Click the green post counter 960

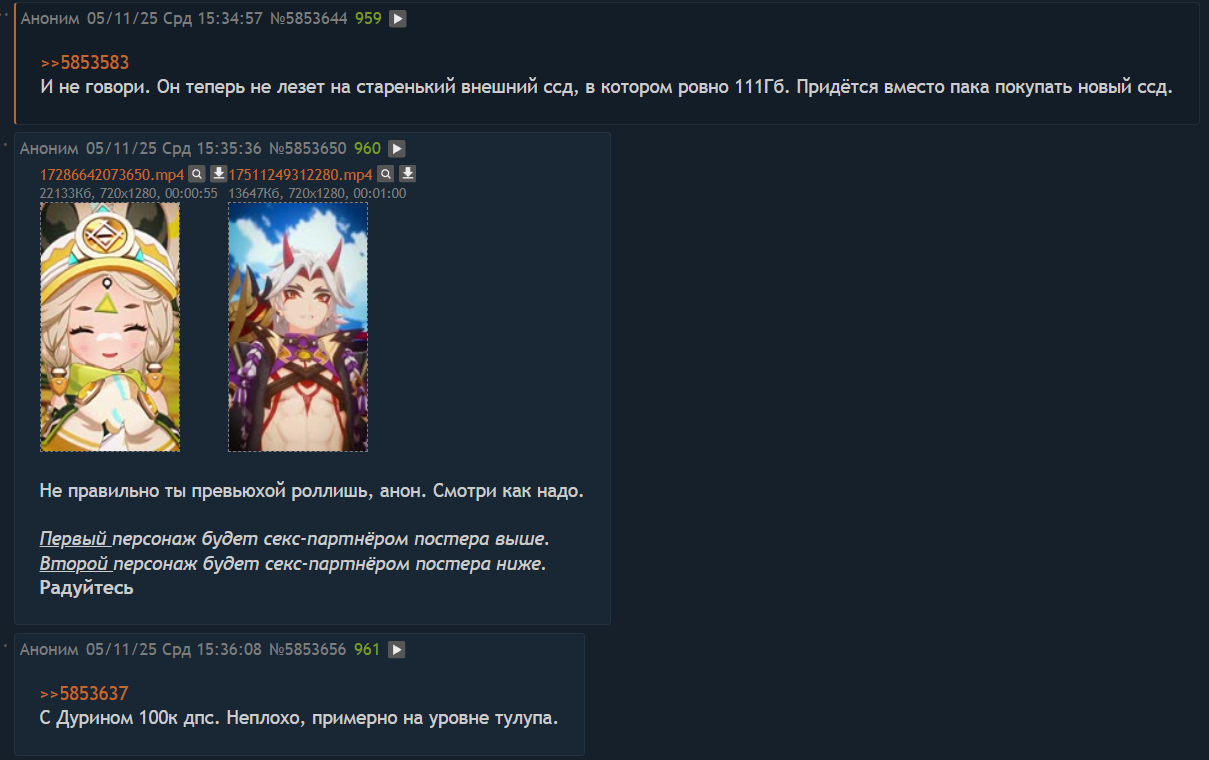coord(367,148)
